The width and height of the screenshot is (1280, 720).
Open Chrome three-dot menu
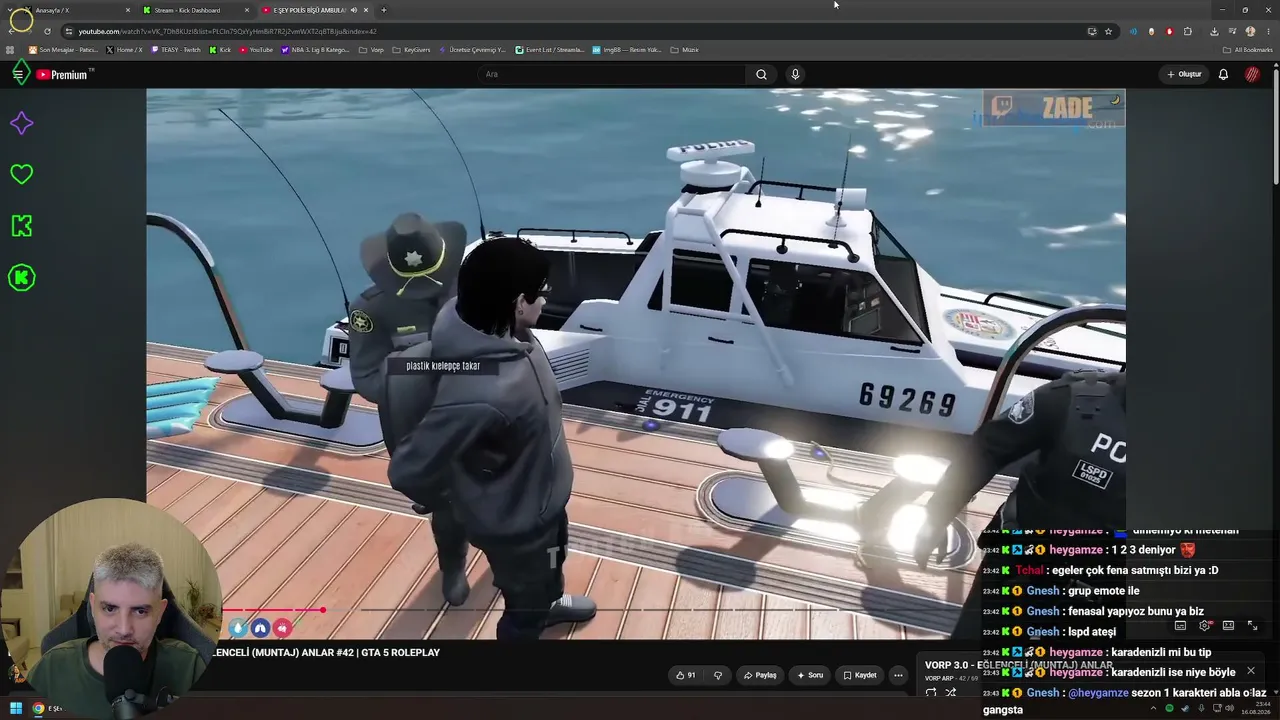click(1266, 31)
